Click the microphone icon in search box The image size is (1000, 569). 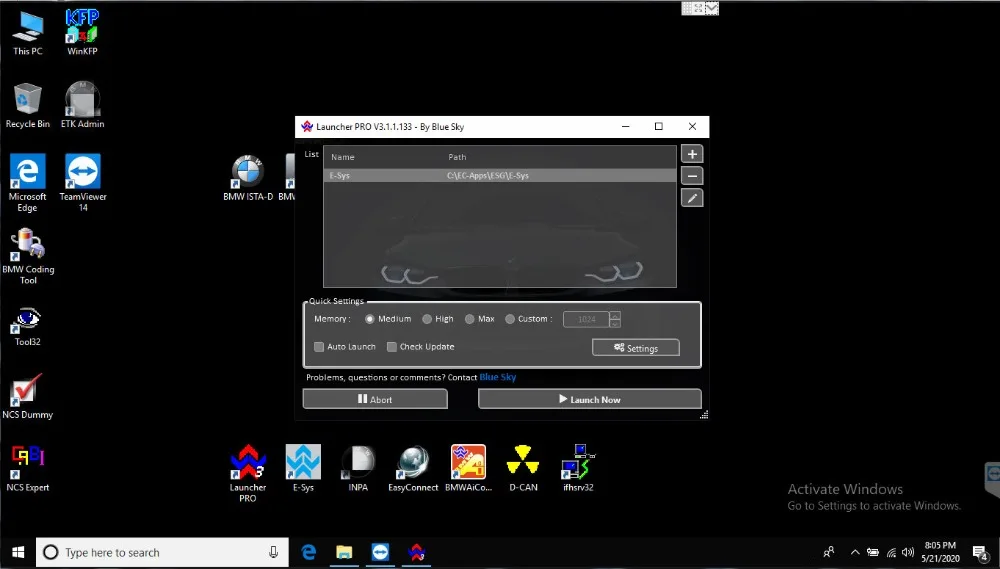pos(274,552)
